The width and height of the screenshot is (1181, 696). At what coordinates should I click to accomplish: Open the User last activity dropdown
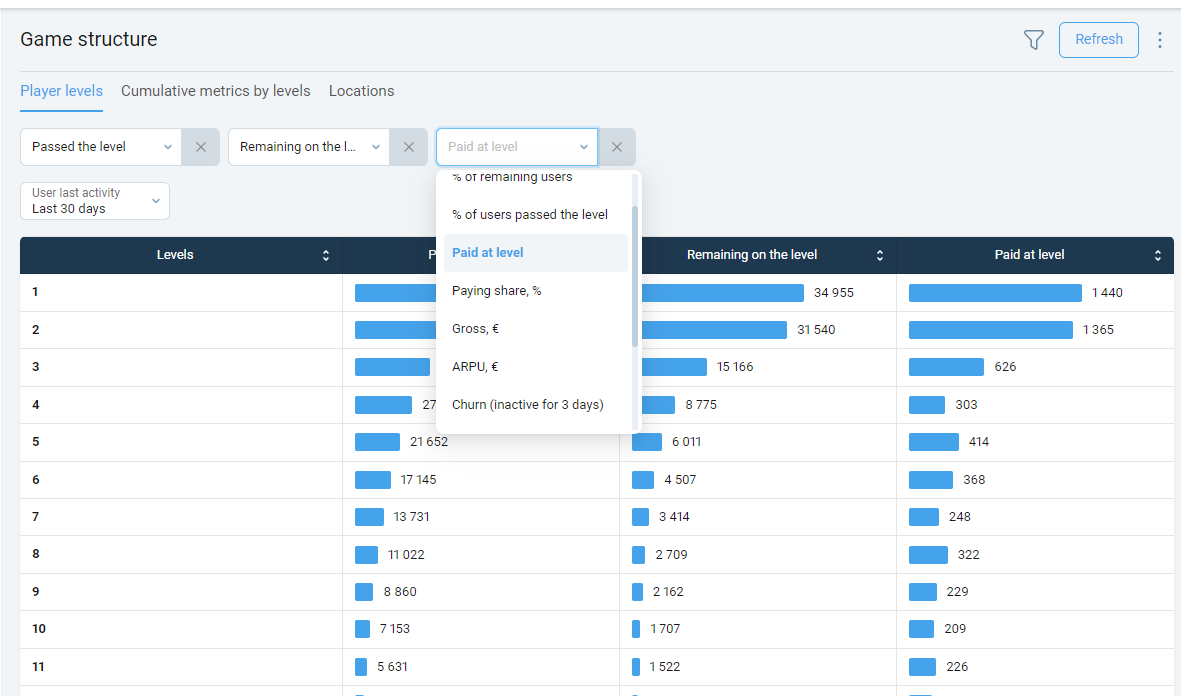point(95,201)
